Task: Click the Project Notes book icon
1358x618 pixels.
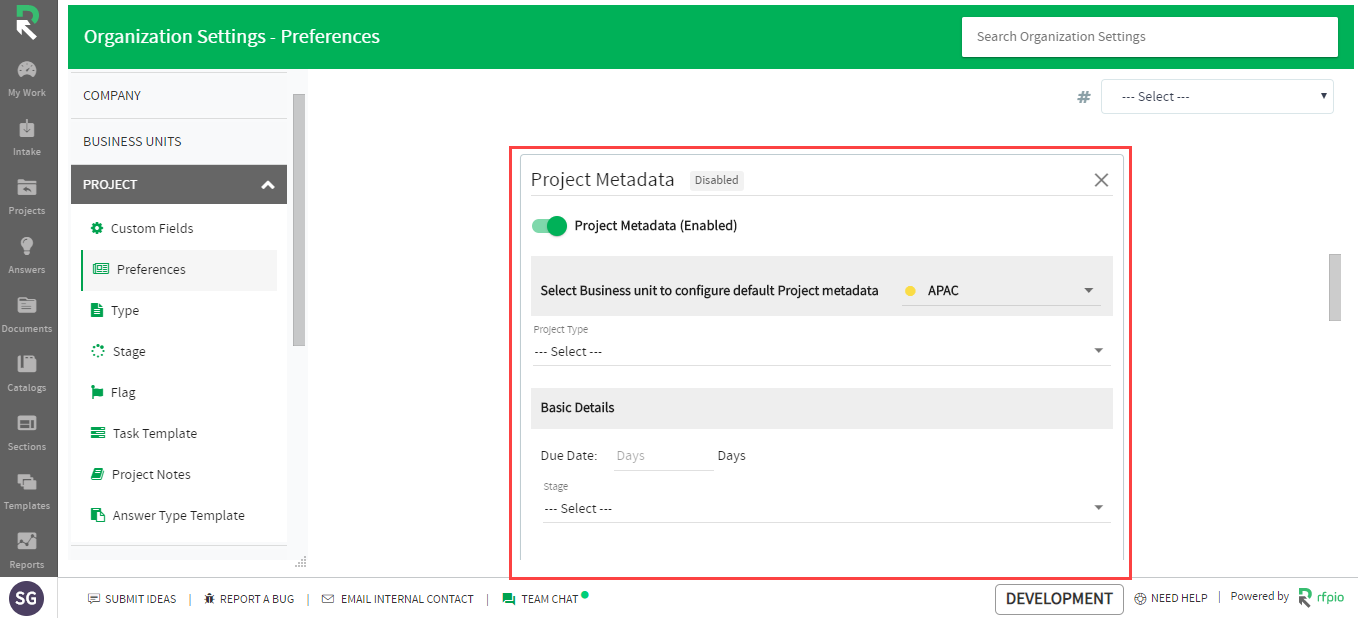Action: tap(97, 474)
